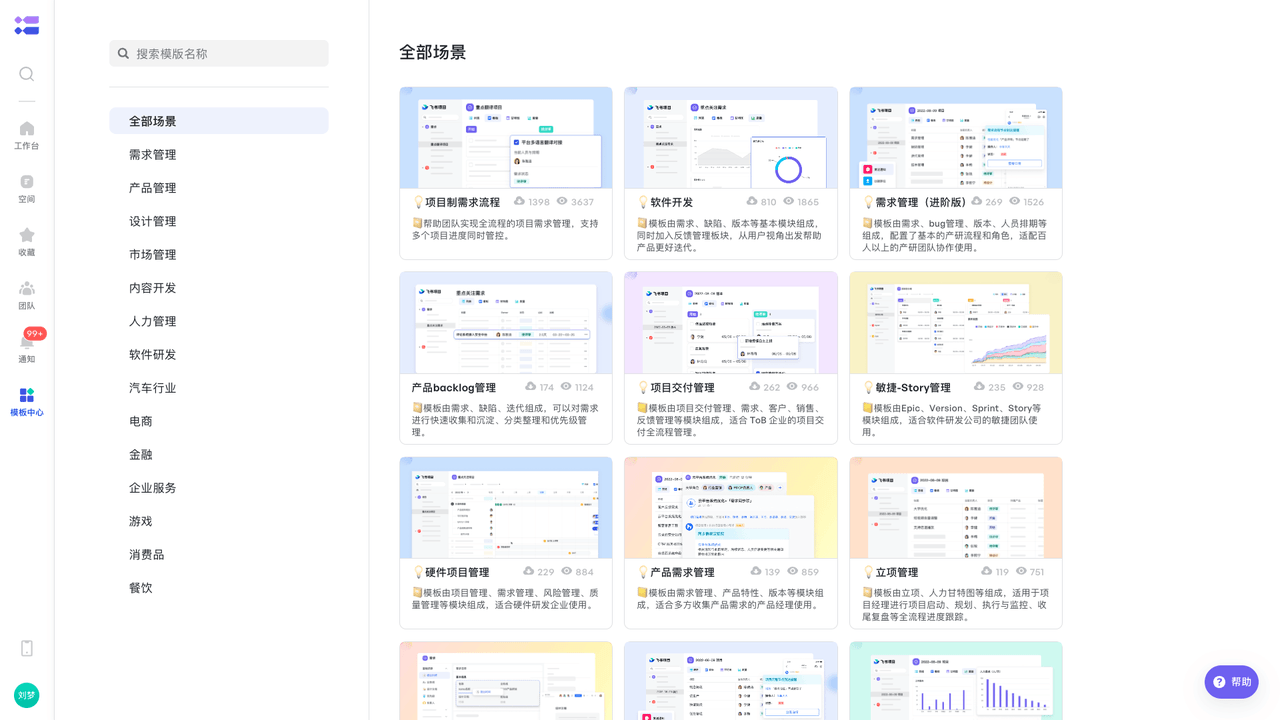1280x720 pixels.
Task: Click the Feishu Project logo icon
Action: click(x=27, y=26)
